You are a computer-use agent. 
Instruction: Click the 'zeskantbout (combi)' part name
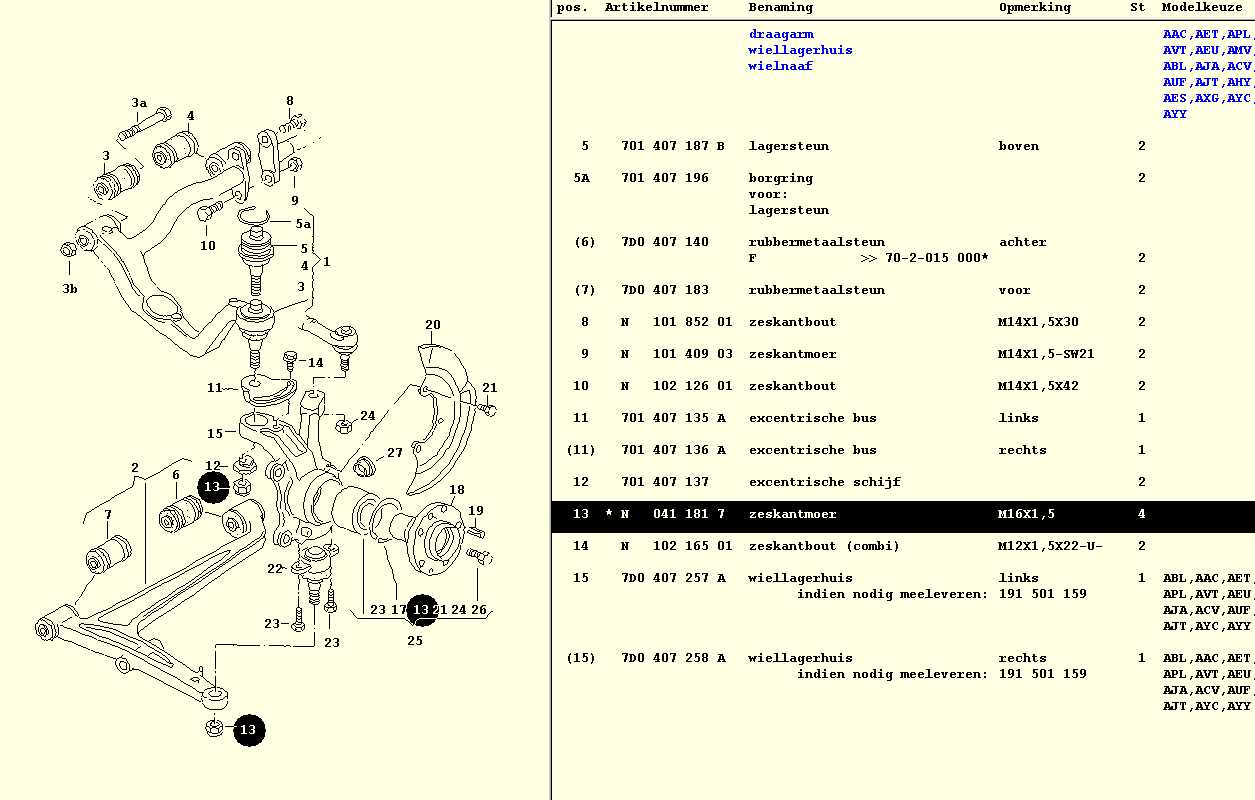(x=825, y=546)
